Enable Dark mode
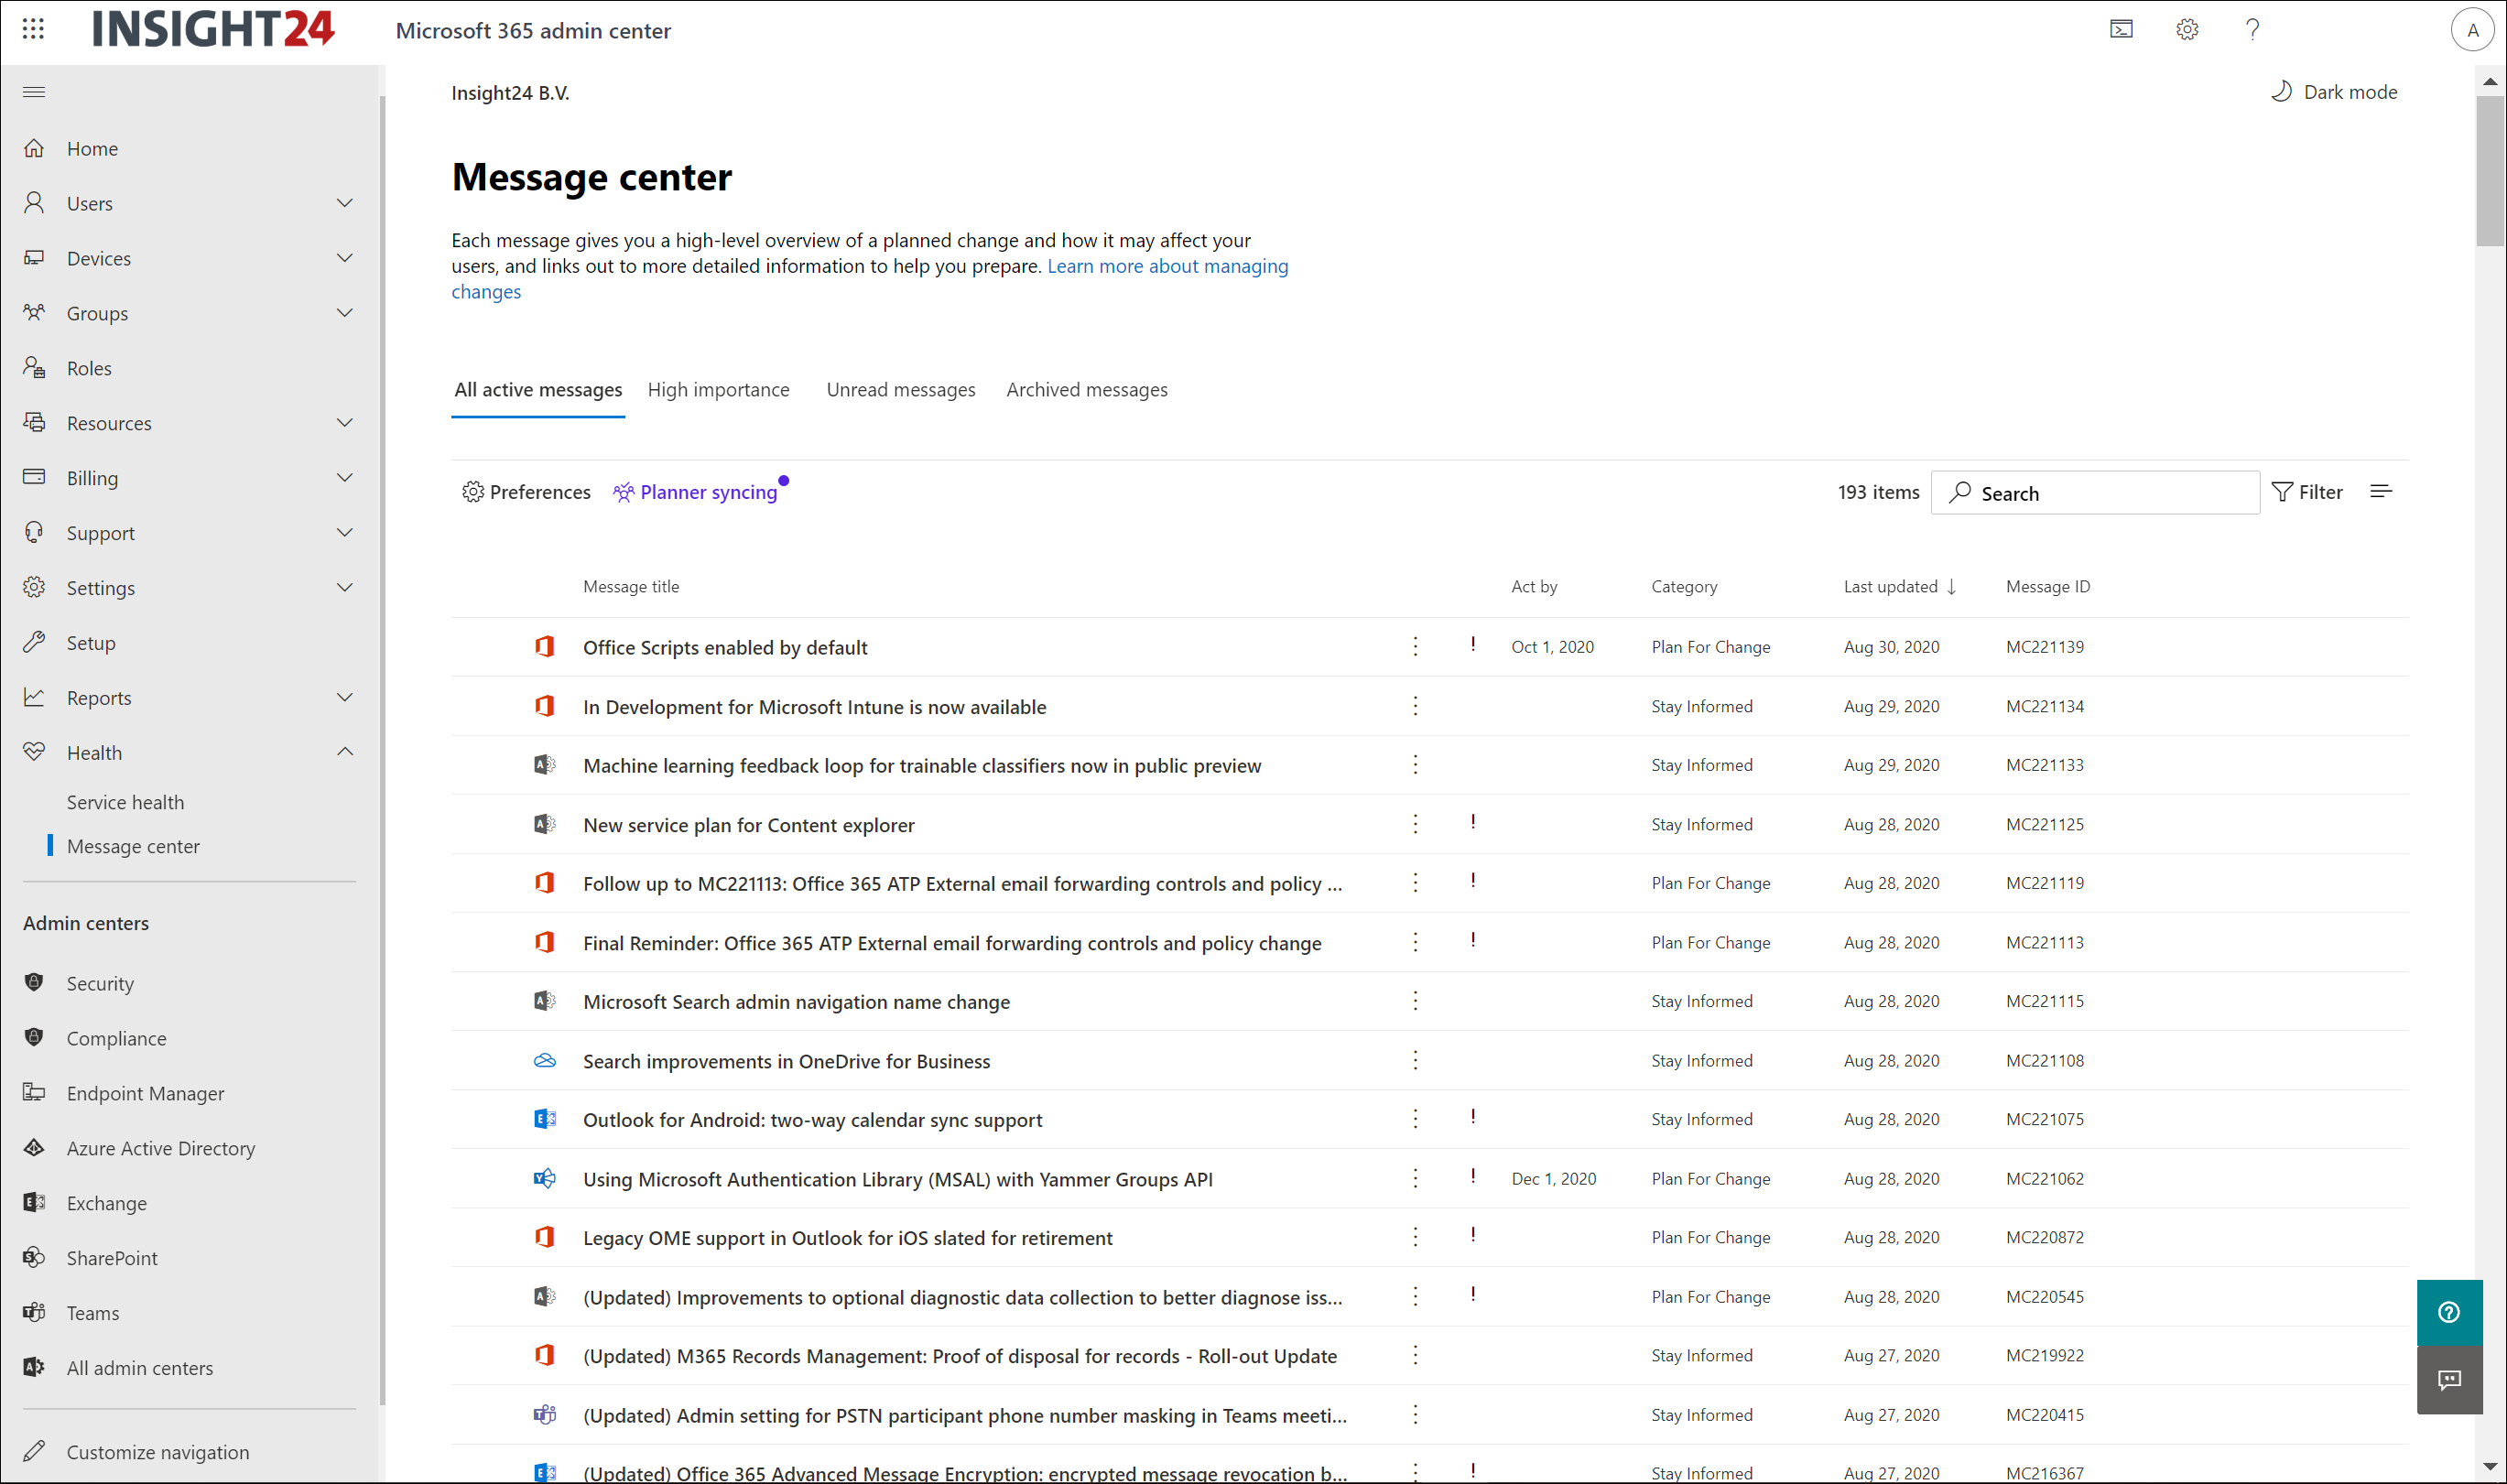Viewport: 2507px width, 1484px height. [x=2334, y=92]
